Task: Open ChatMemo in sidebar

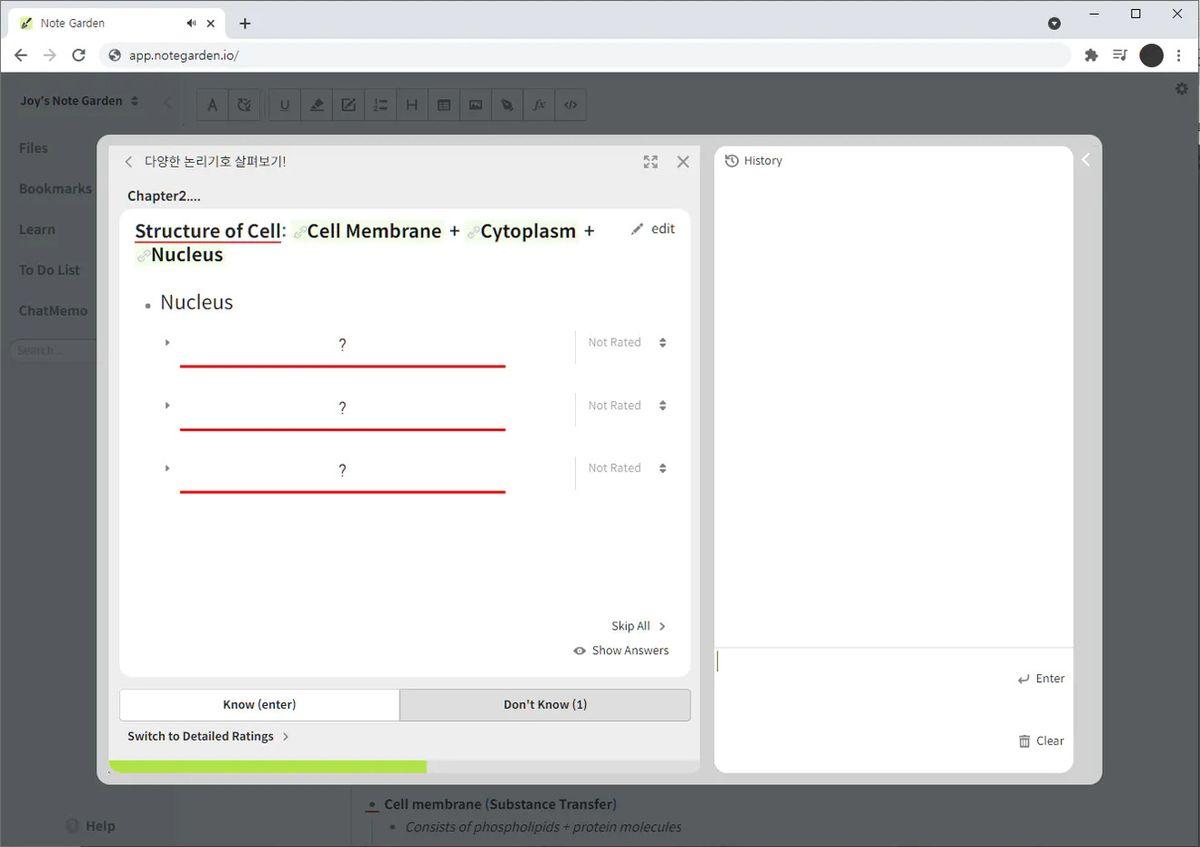Action: click(53, 311)
